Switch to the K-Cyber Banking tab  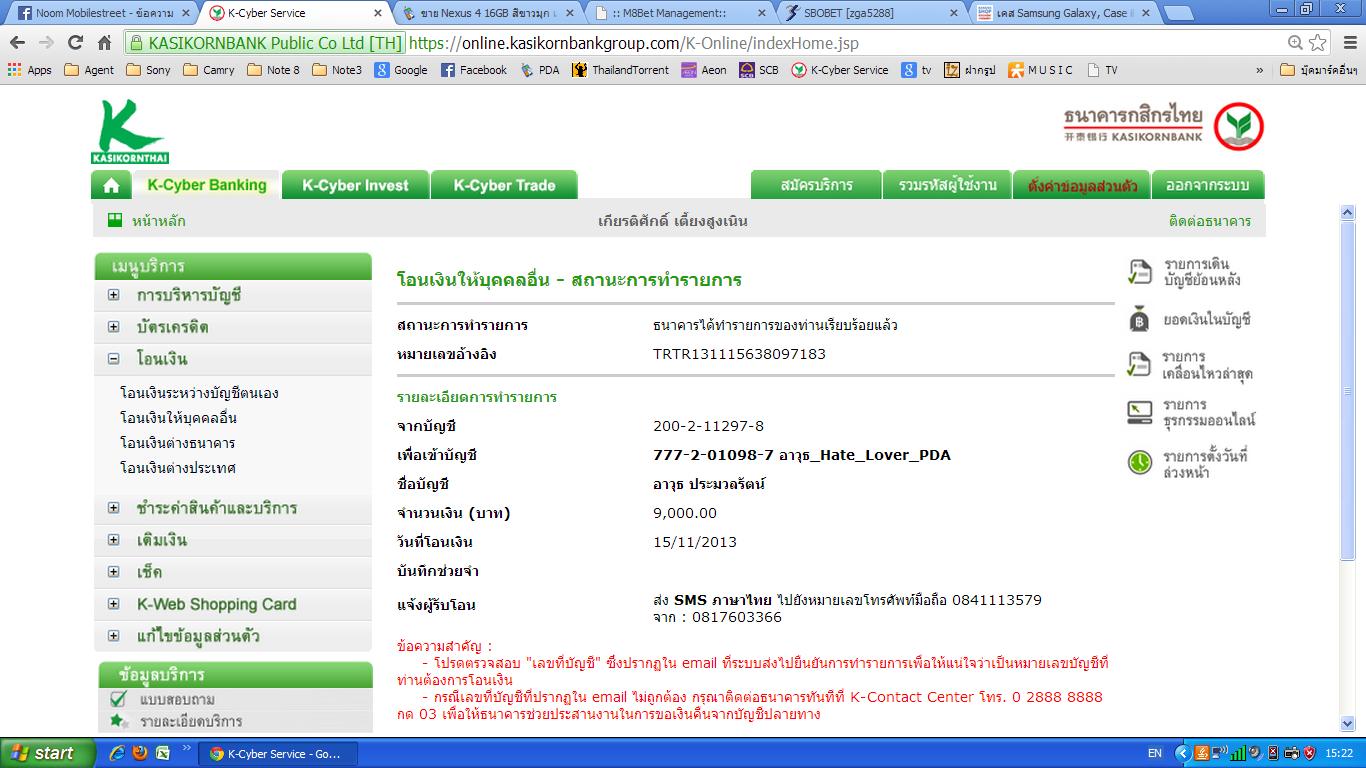(207, 185)
